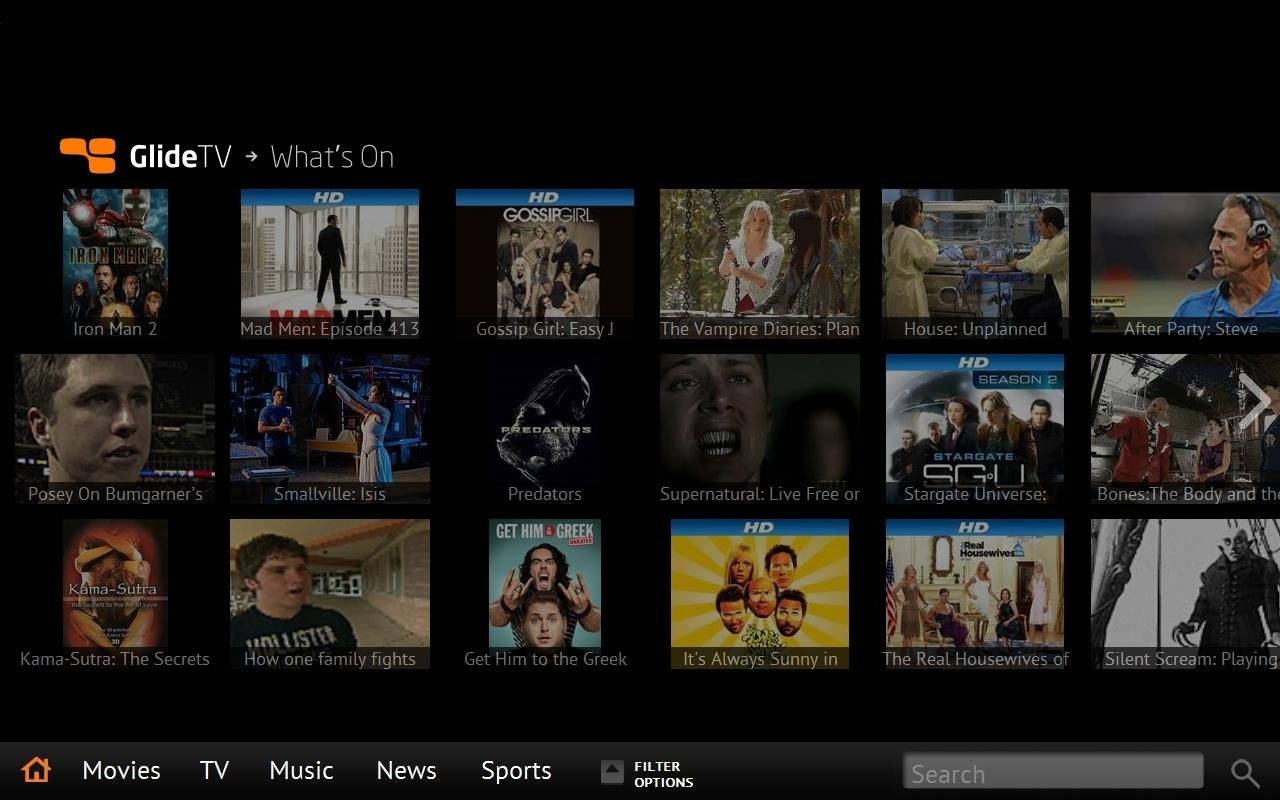The image size is (1280, 800).
Task: Open Get Him to the Greek poster
Action: click(545, 594)
